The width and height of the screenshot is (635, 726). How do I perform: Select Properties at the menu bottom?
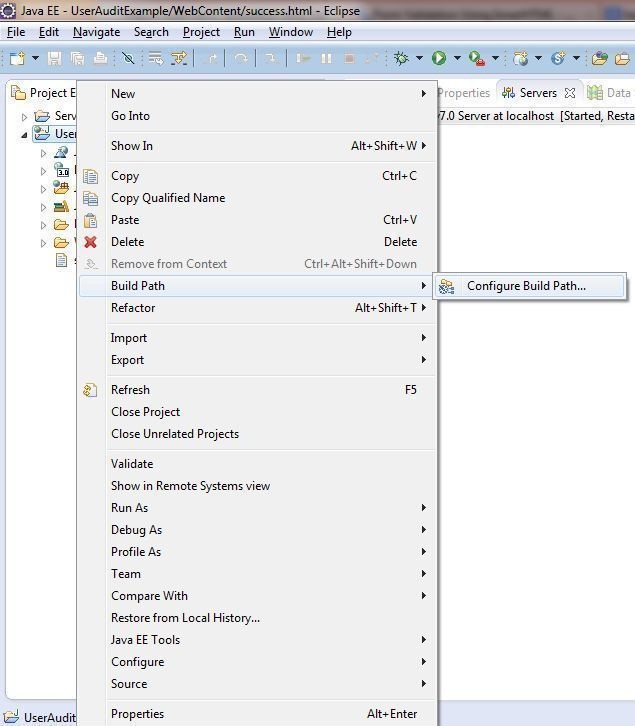click(x=257, y=714)
